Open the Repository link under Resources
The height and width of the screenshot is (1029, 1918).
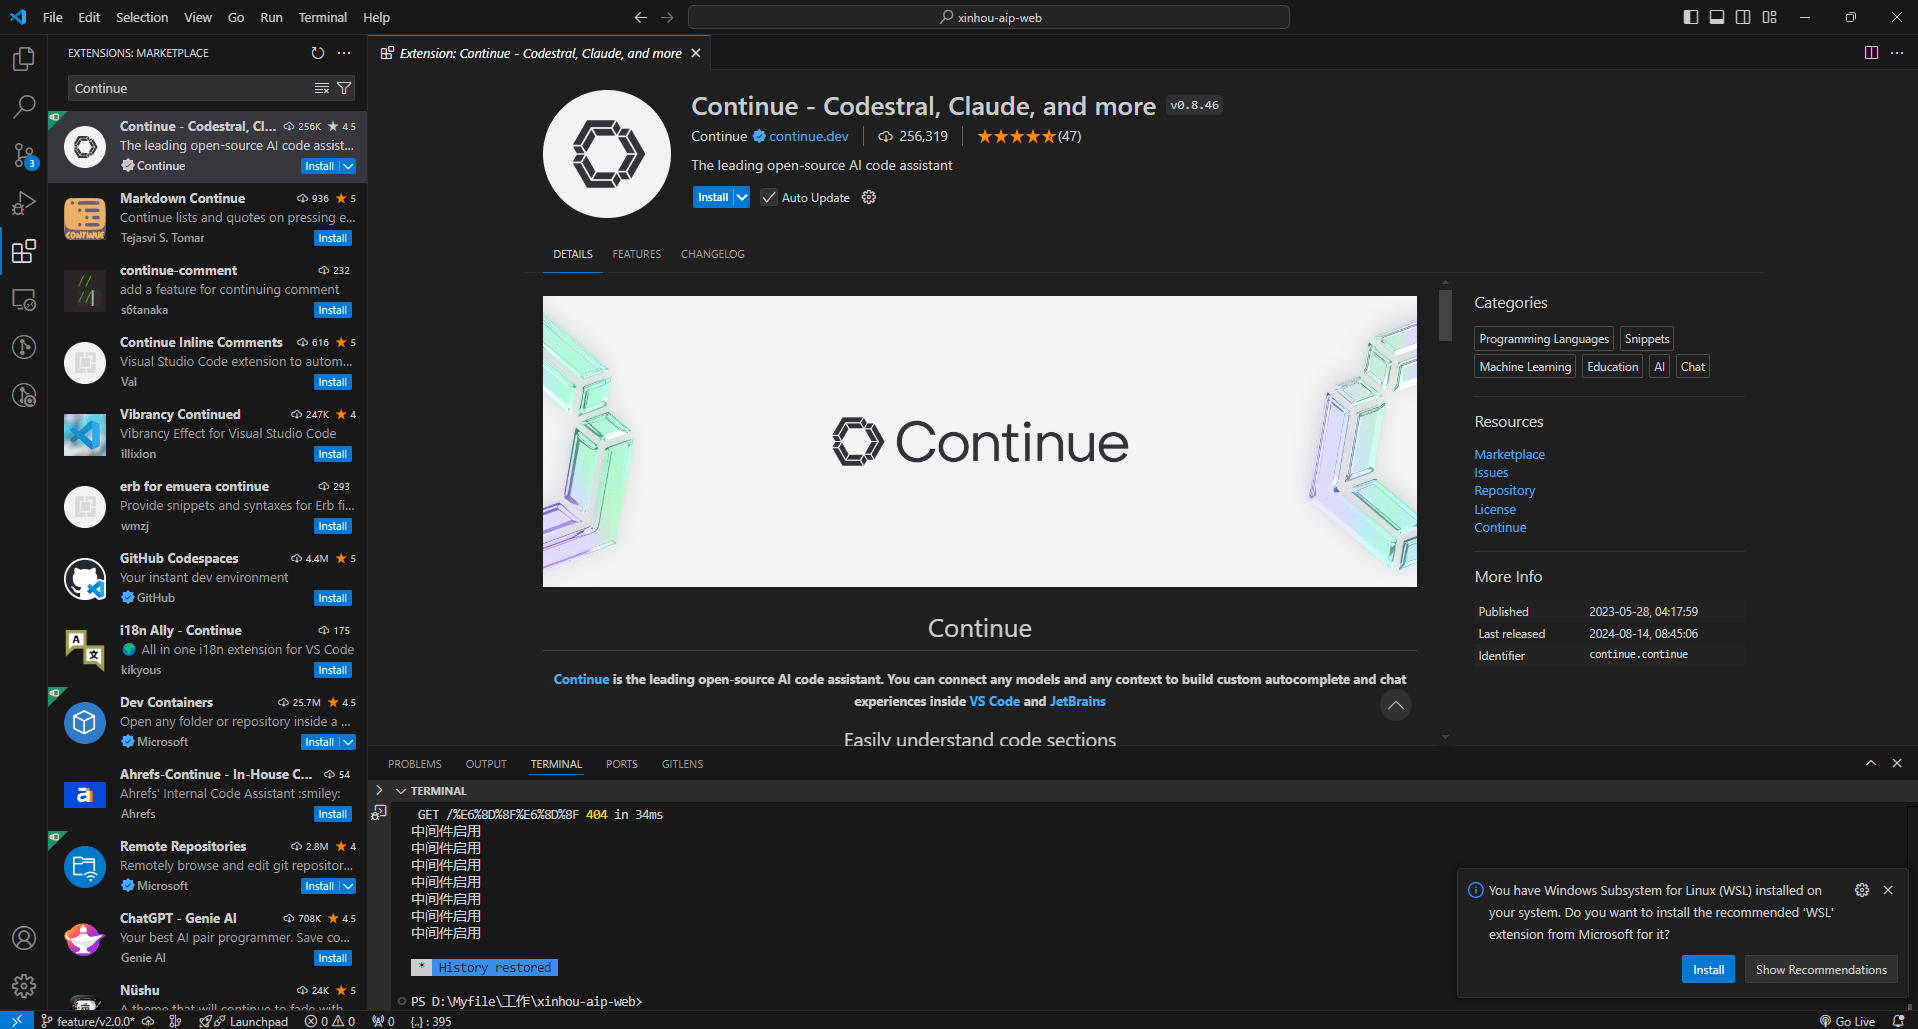[x=1504, y=491]
